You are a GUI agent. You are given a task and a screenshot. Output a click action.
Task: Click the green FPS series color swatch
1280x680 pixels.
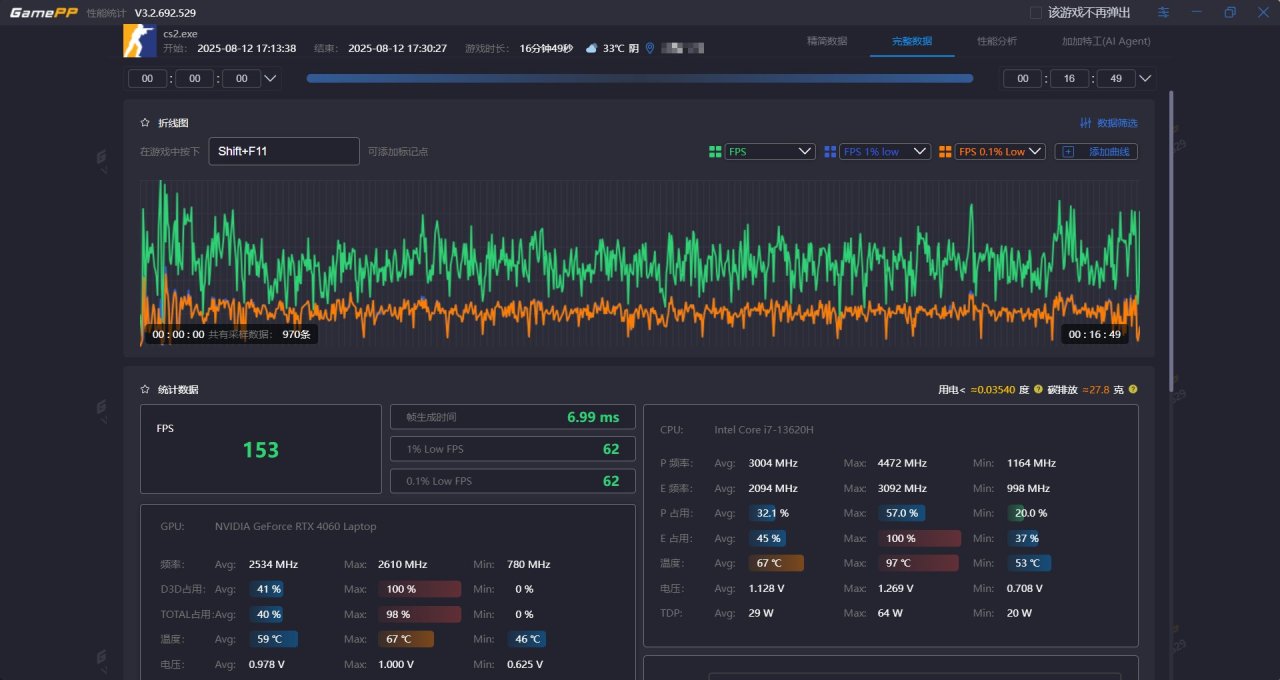click(715, 152)
